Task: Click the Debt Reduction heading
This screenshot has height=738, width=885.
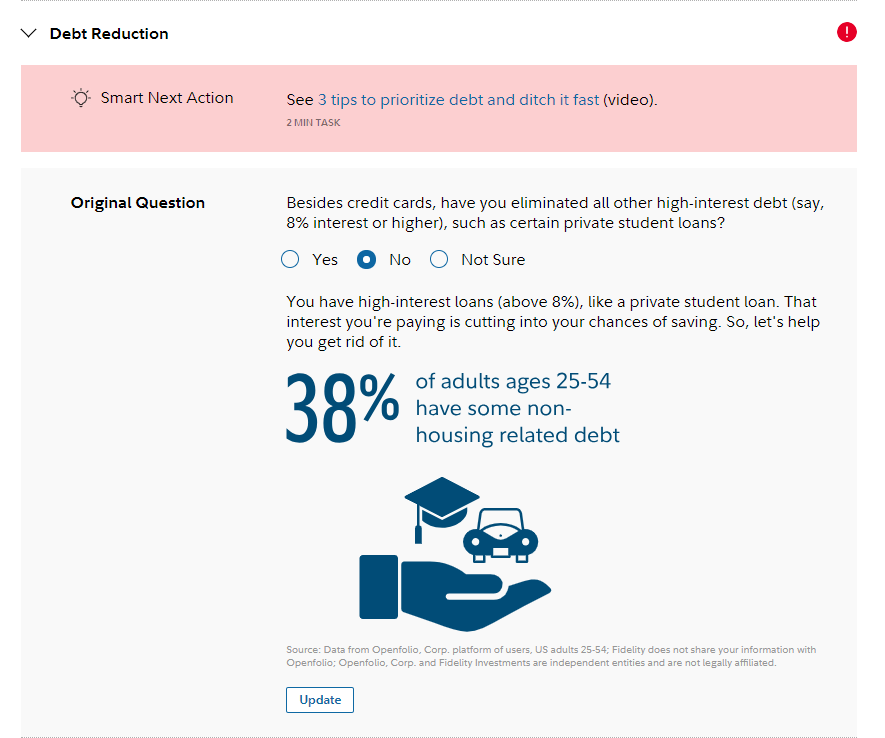Action: 109,34
